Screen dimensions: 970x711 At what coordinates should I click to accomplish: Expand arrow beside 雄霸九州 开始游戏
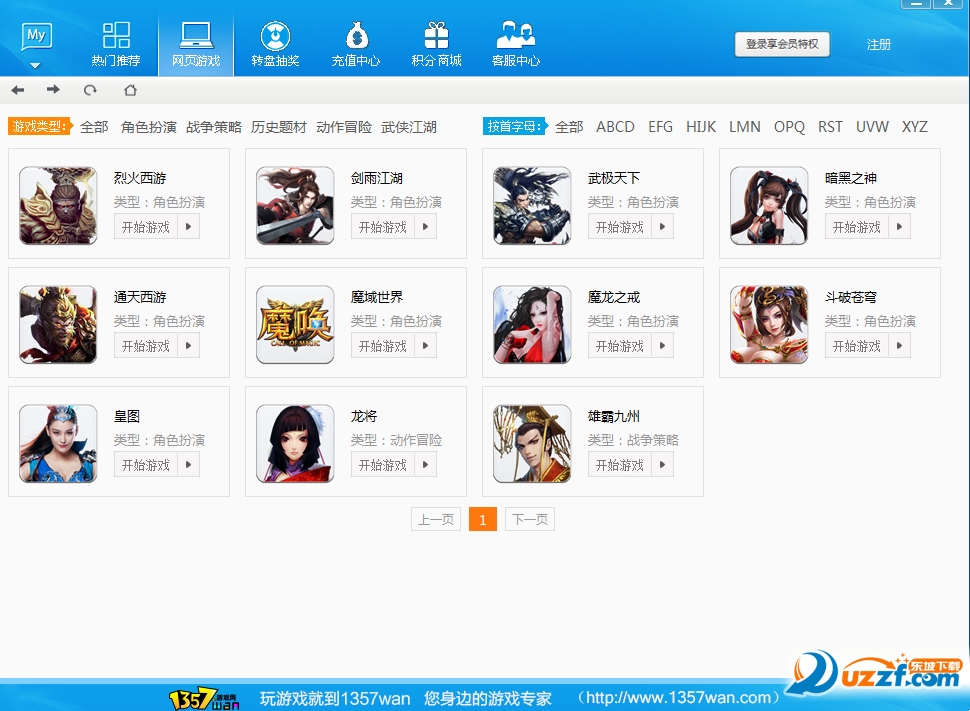coord(663,465)
